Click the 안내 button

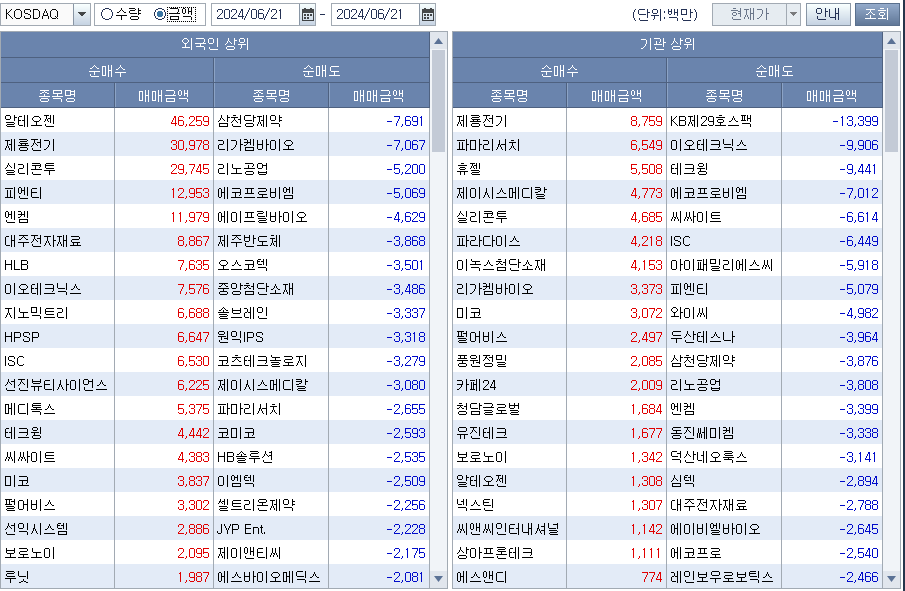coord(828,14)
